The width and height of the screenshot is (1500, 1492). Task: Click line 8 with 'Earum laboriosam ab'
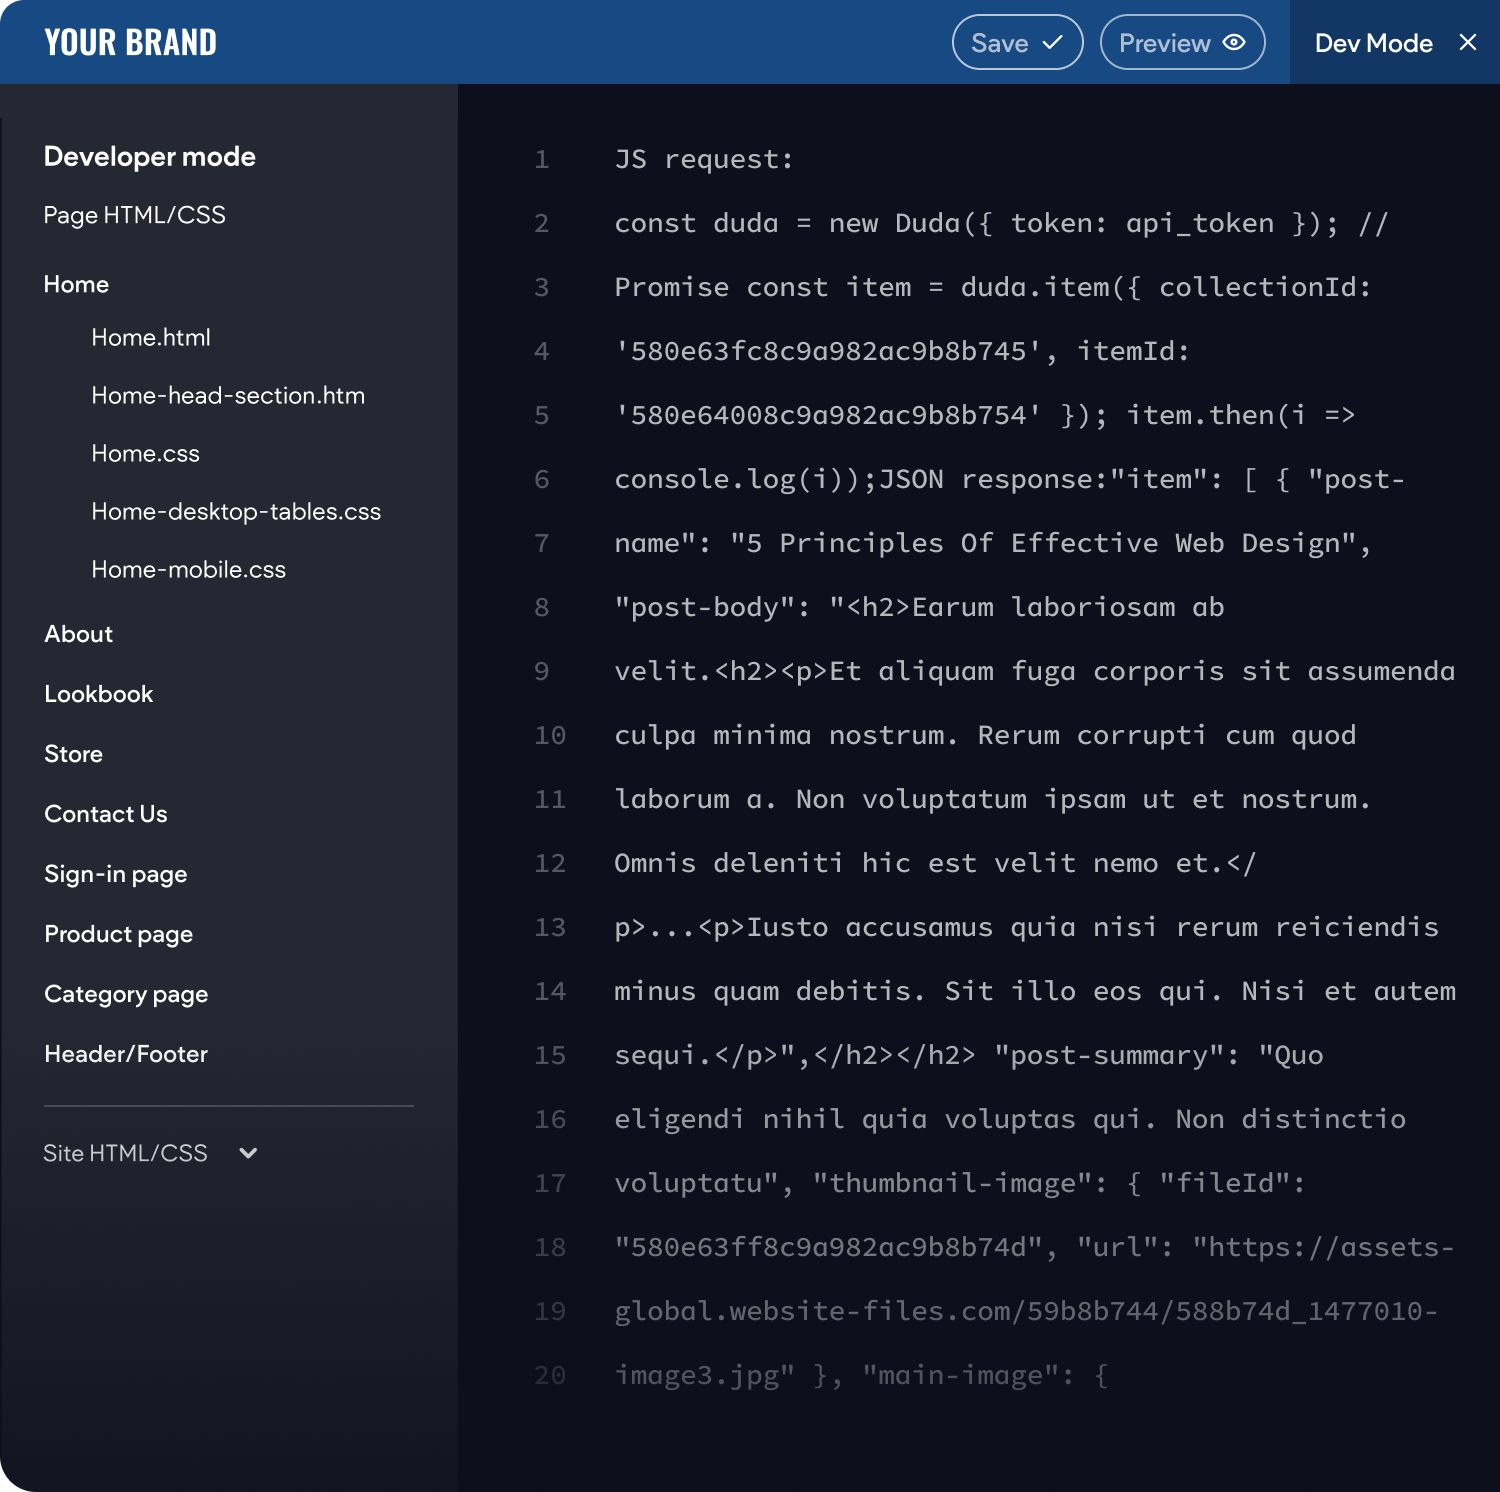[x=919, y=607]
